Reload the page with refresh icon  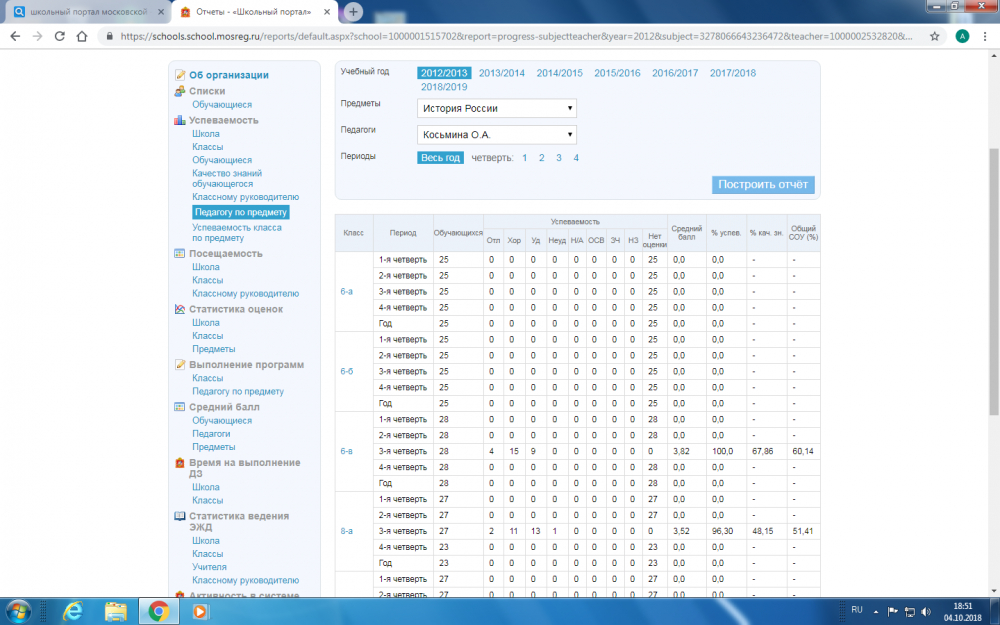59,36
